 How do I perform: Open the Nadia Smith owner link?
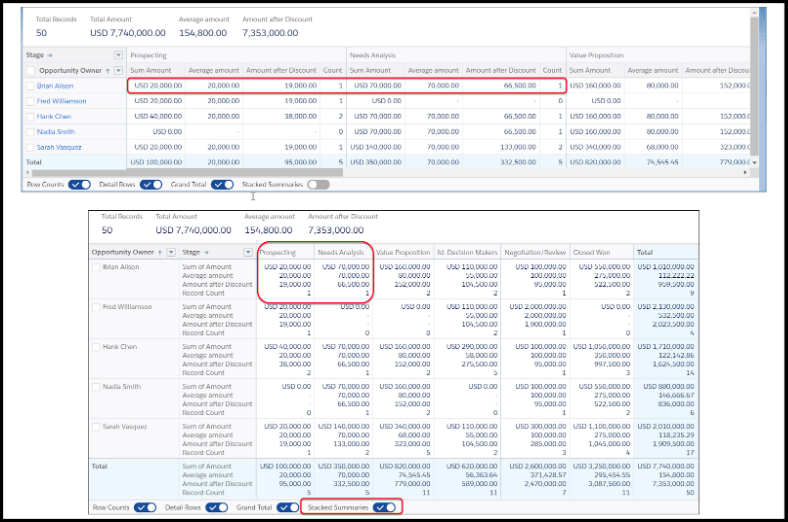pyautogui.click(x=56, y=132)
